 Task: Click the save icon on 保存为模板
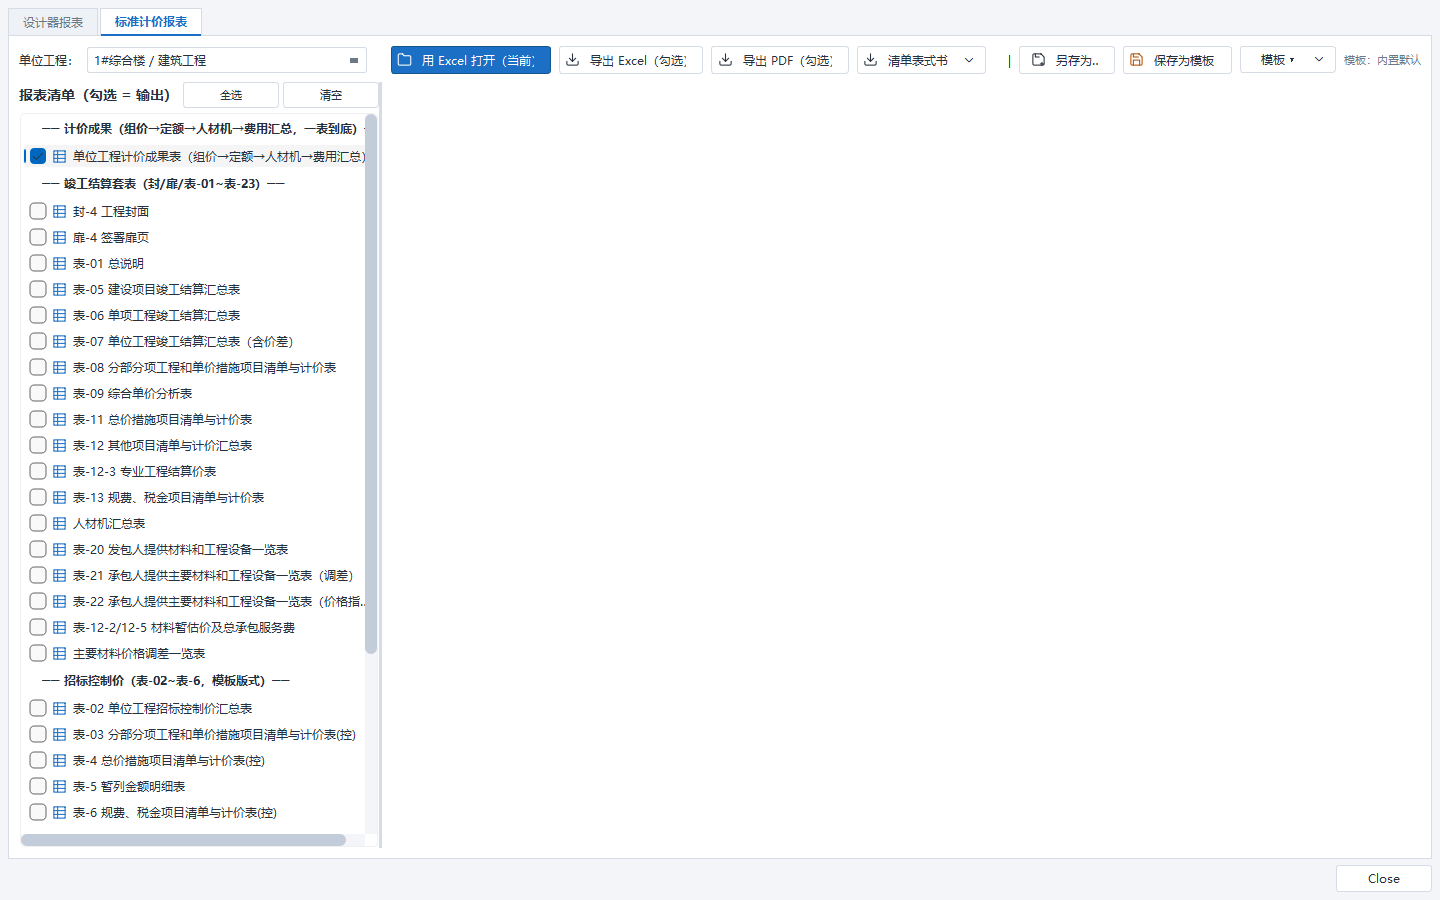(x=1137, y=60)
